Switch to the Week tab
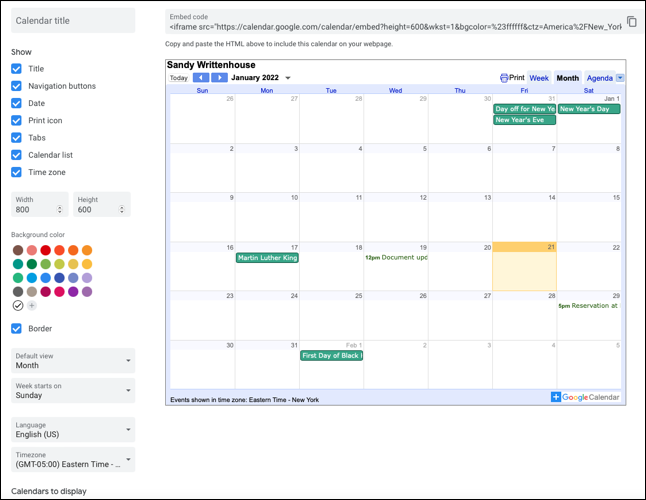 click(538, 78)
